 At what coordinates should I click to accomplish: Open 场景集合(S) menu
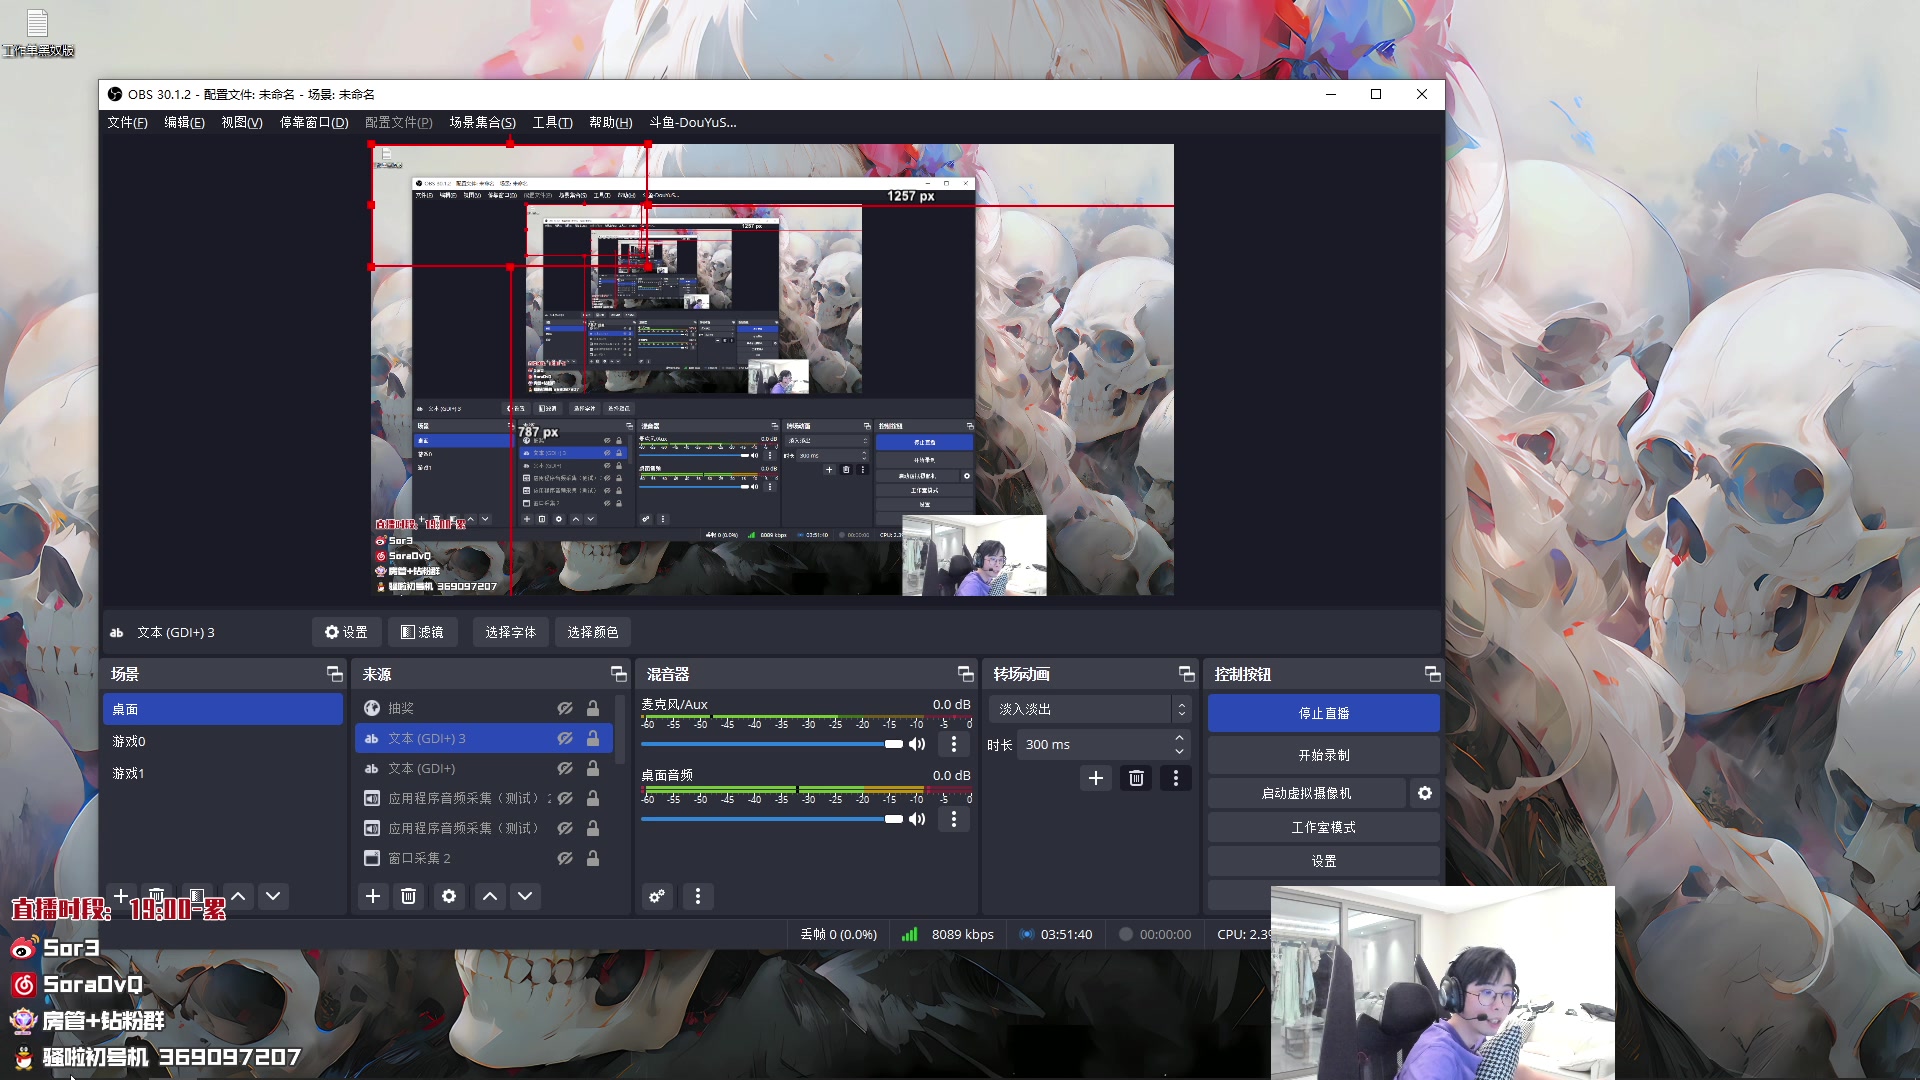(x=482, y=122)
